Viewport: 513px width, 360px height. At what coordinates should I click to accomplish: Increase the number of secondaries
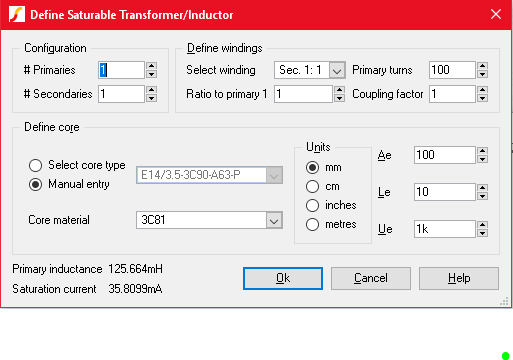point(151,90)
